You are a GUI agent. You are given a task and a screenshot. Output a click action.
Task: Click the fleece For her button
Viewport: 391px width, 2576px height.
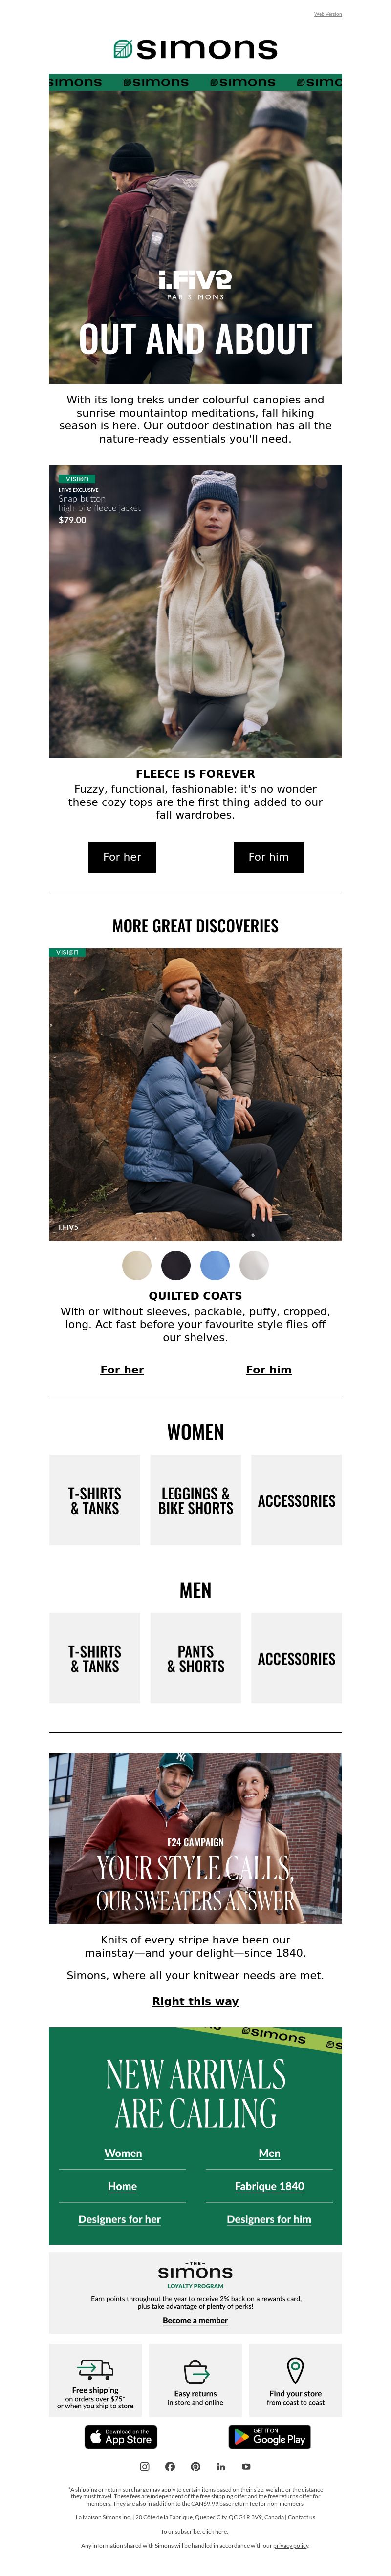click(x=122, y=857)
